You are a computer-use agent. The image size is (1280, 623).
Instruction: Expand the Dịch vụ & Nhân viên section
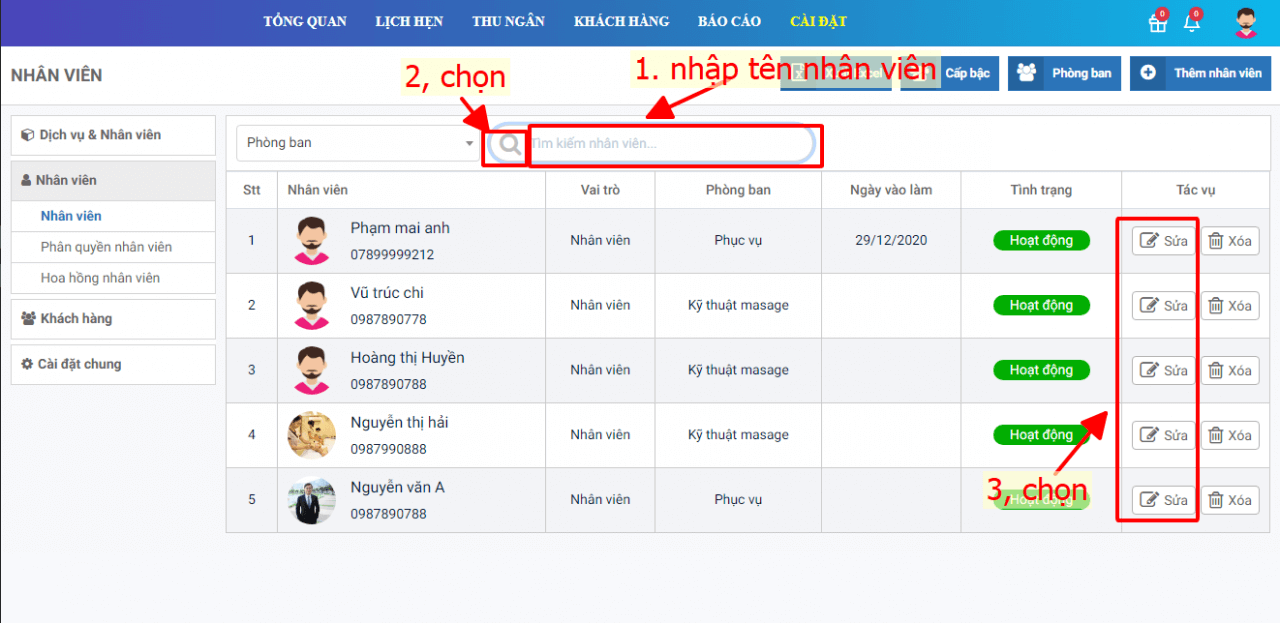tap(113, 135)
